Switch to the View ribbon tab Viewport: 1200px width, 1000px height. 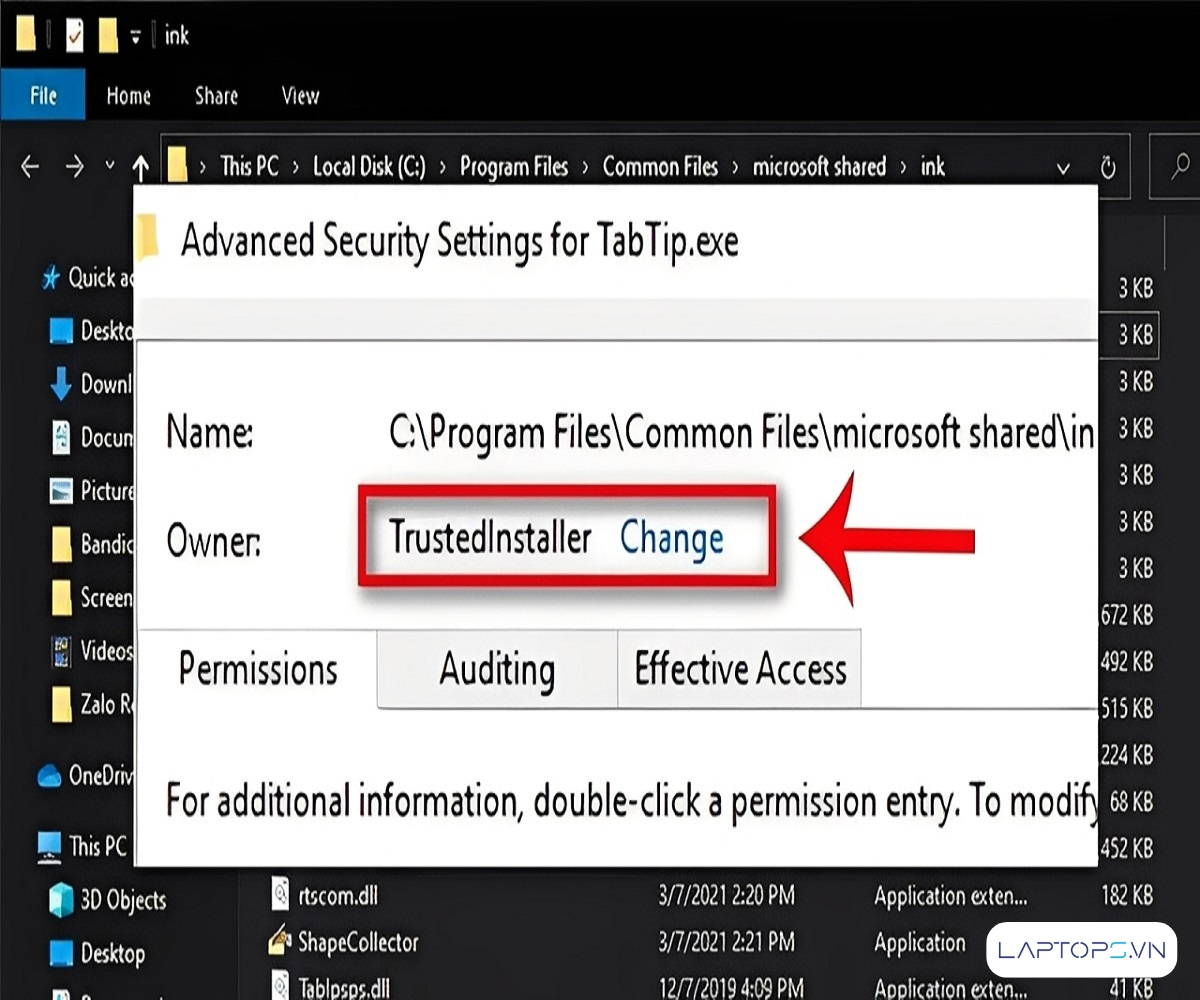(x=300, y=96)
